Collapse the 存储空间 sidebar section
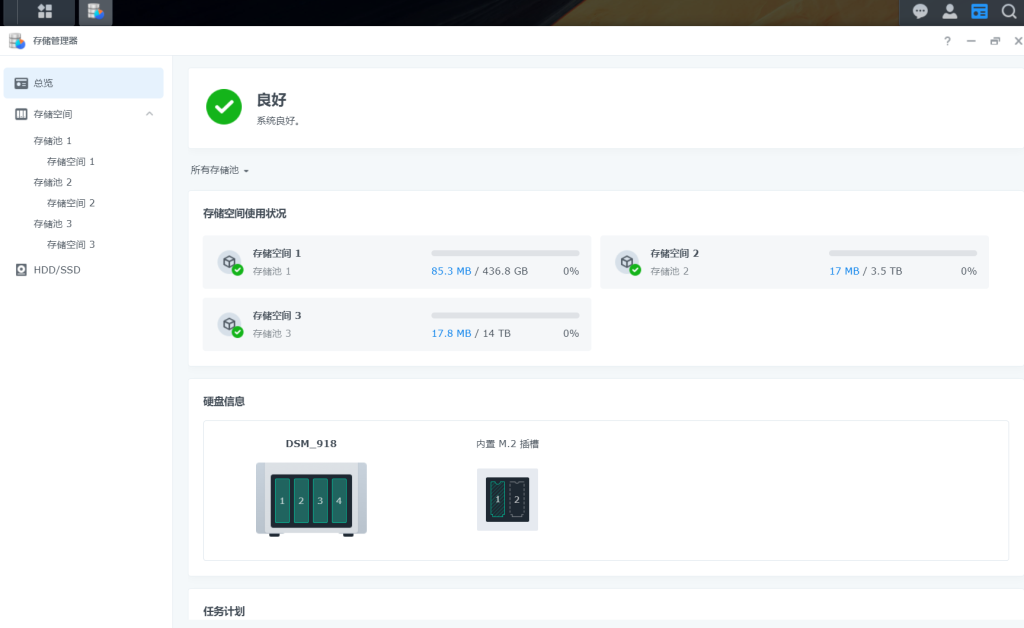This screenshot has width=1024, height=628. 149,114
